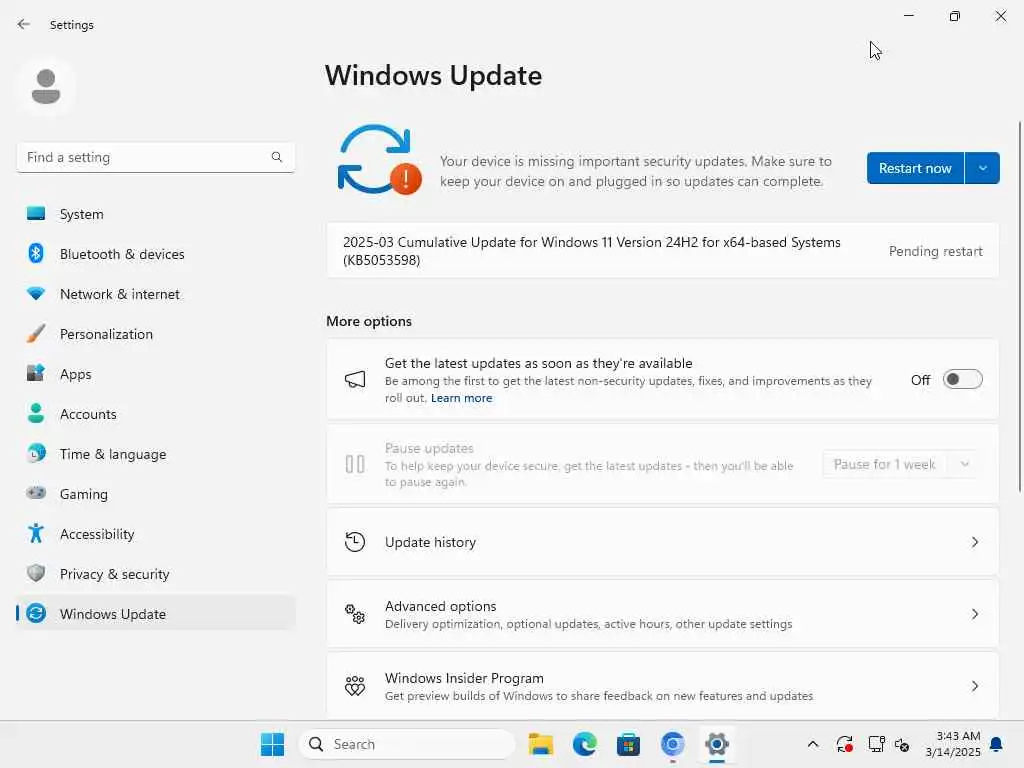
Task: Click the Accessibility figure icon
Action: point(36,534)
